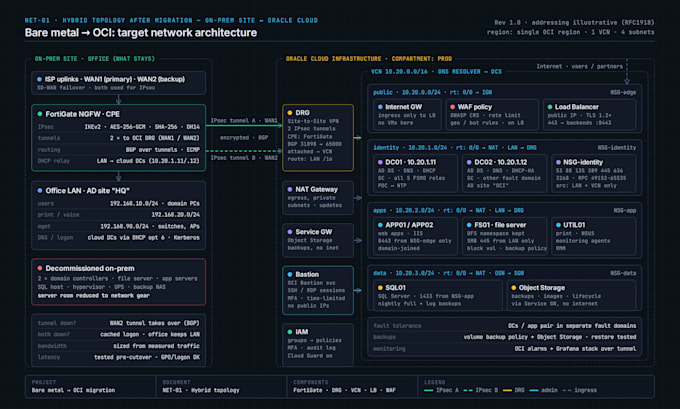680x409 pixels.
Task: Click the green IPsec A legend swatch
Action: pyautogui.click(x=428, y=390)
